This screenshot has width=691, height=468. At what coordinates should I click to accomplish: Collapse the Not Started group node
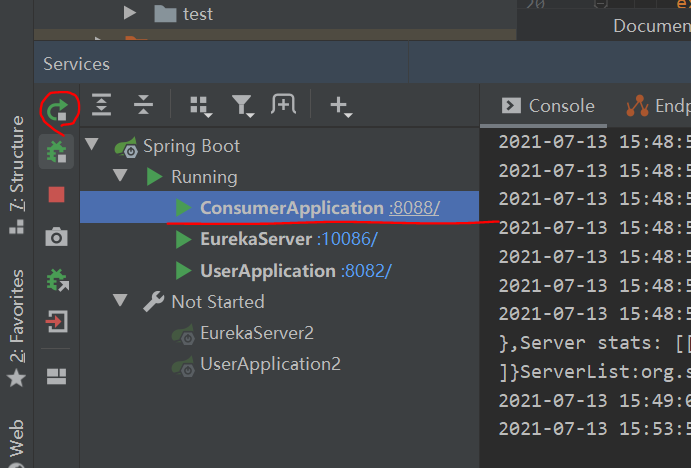pos(120,300)
